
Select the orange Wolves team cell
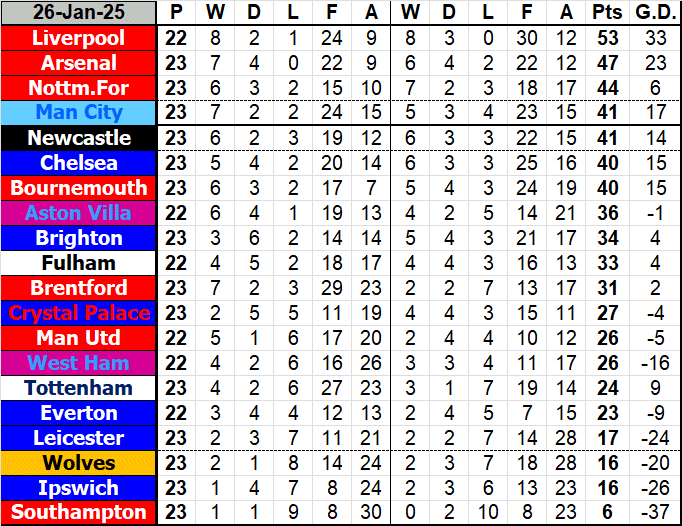point(79,463)
